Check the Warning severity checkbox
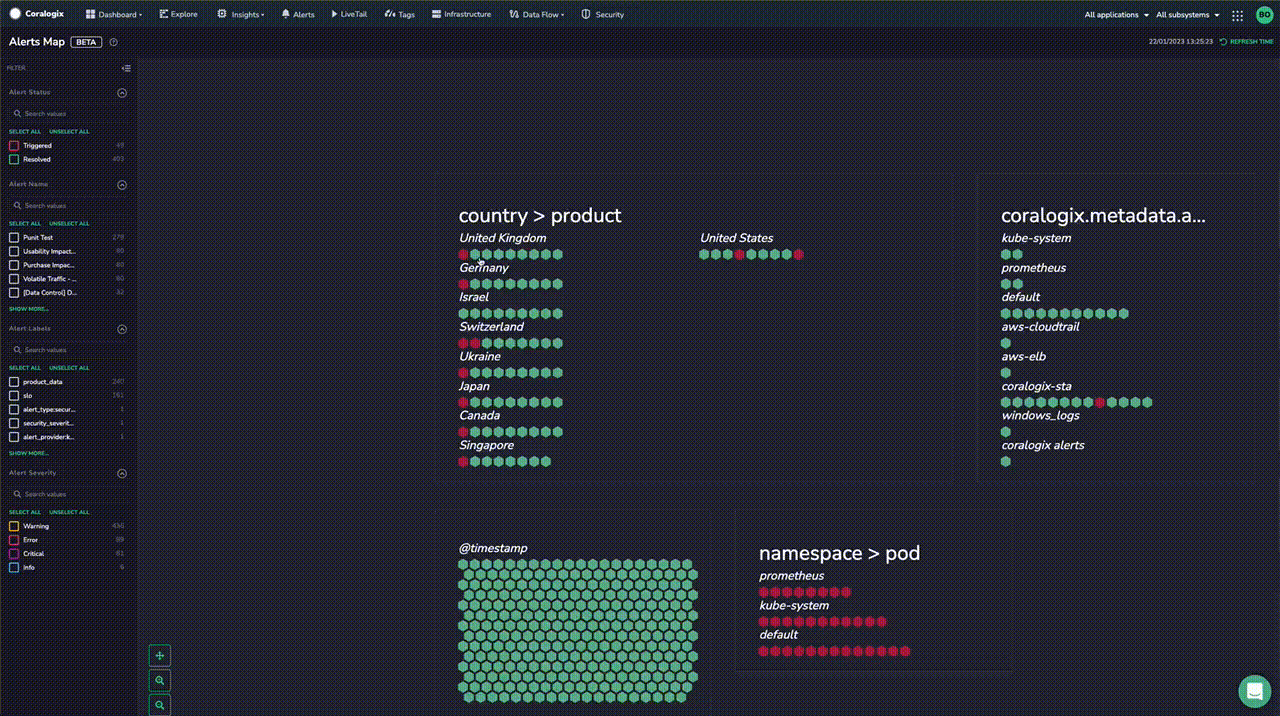This screenshot has width=1280, height=716. pyautogui.click(x=14, y=526)
